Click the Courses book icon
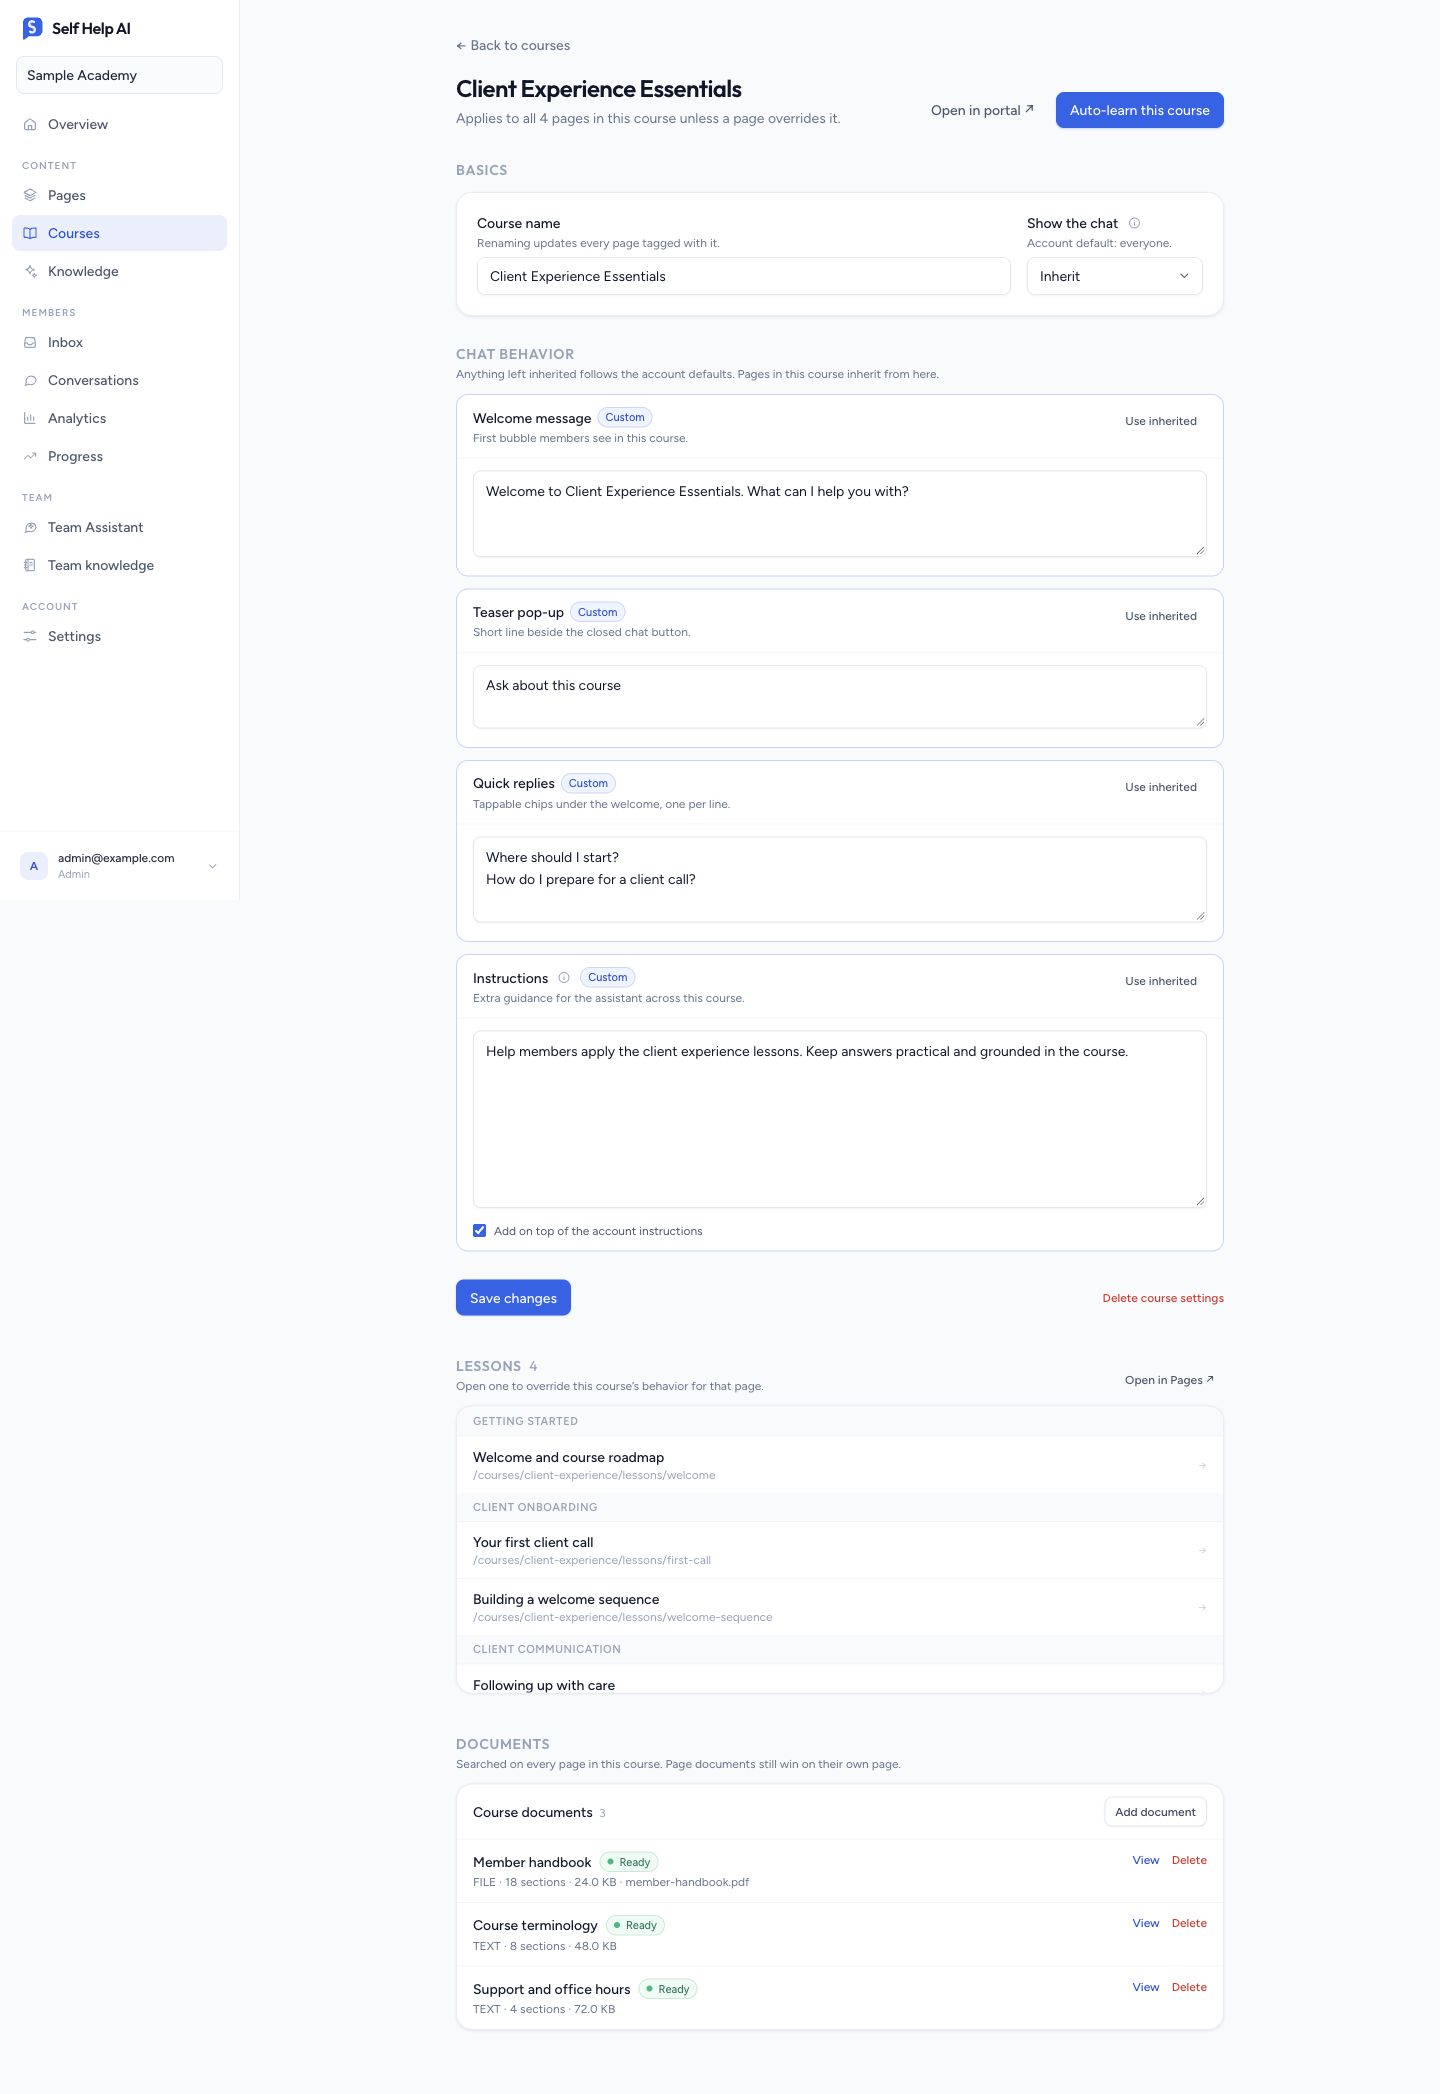The height and width of the screenshot is (2094, 1440). coord(30,234)
